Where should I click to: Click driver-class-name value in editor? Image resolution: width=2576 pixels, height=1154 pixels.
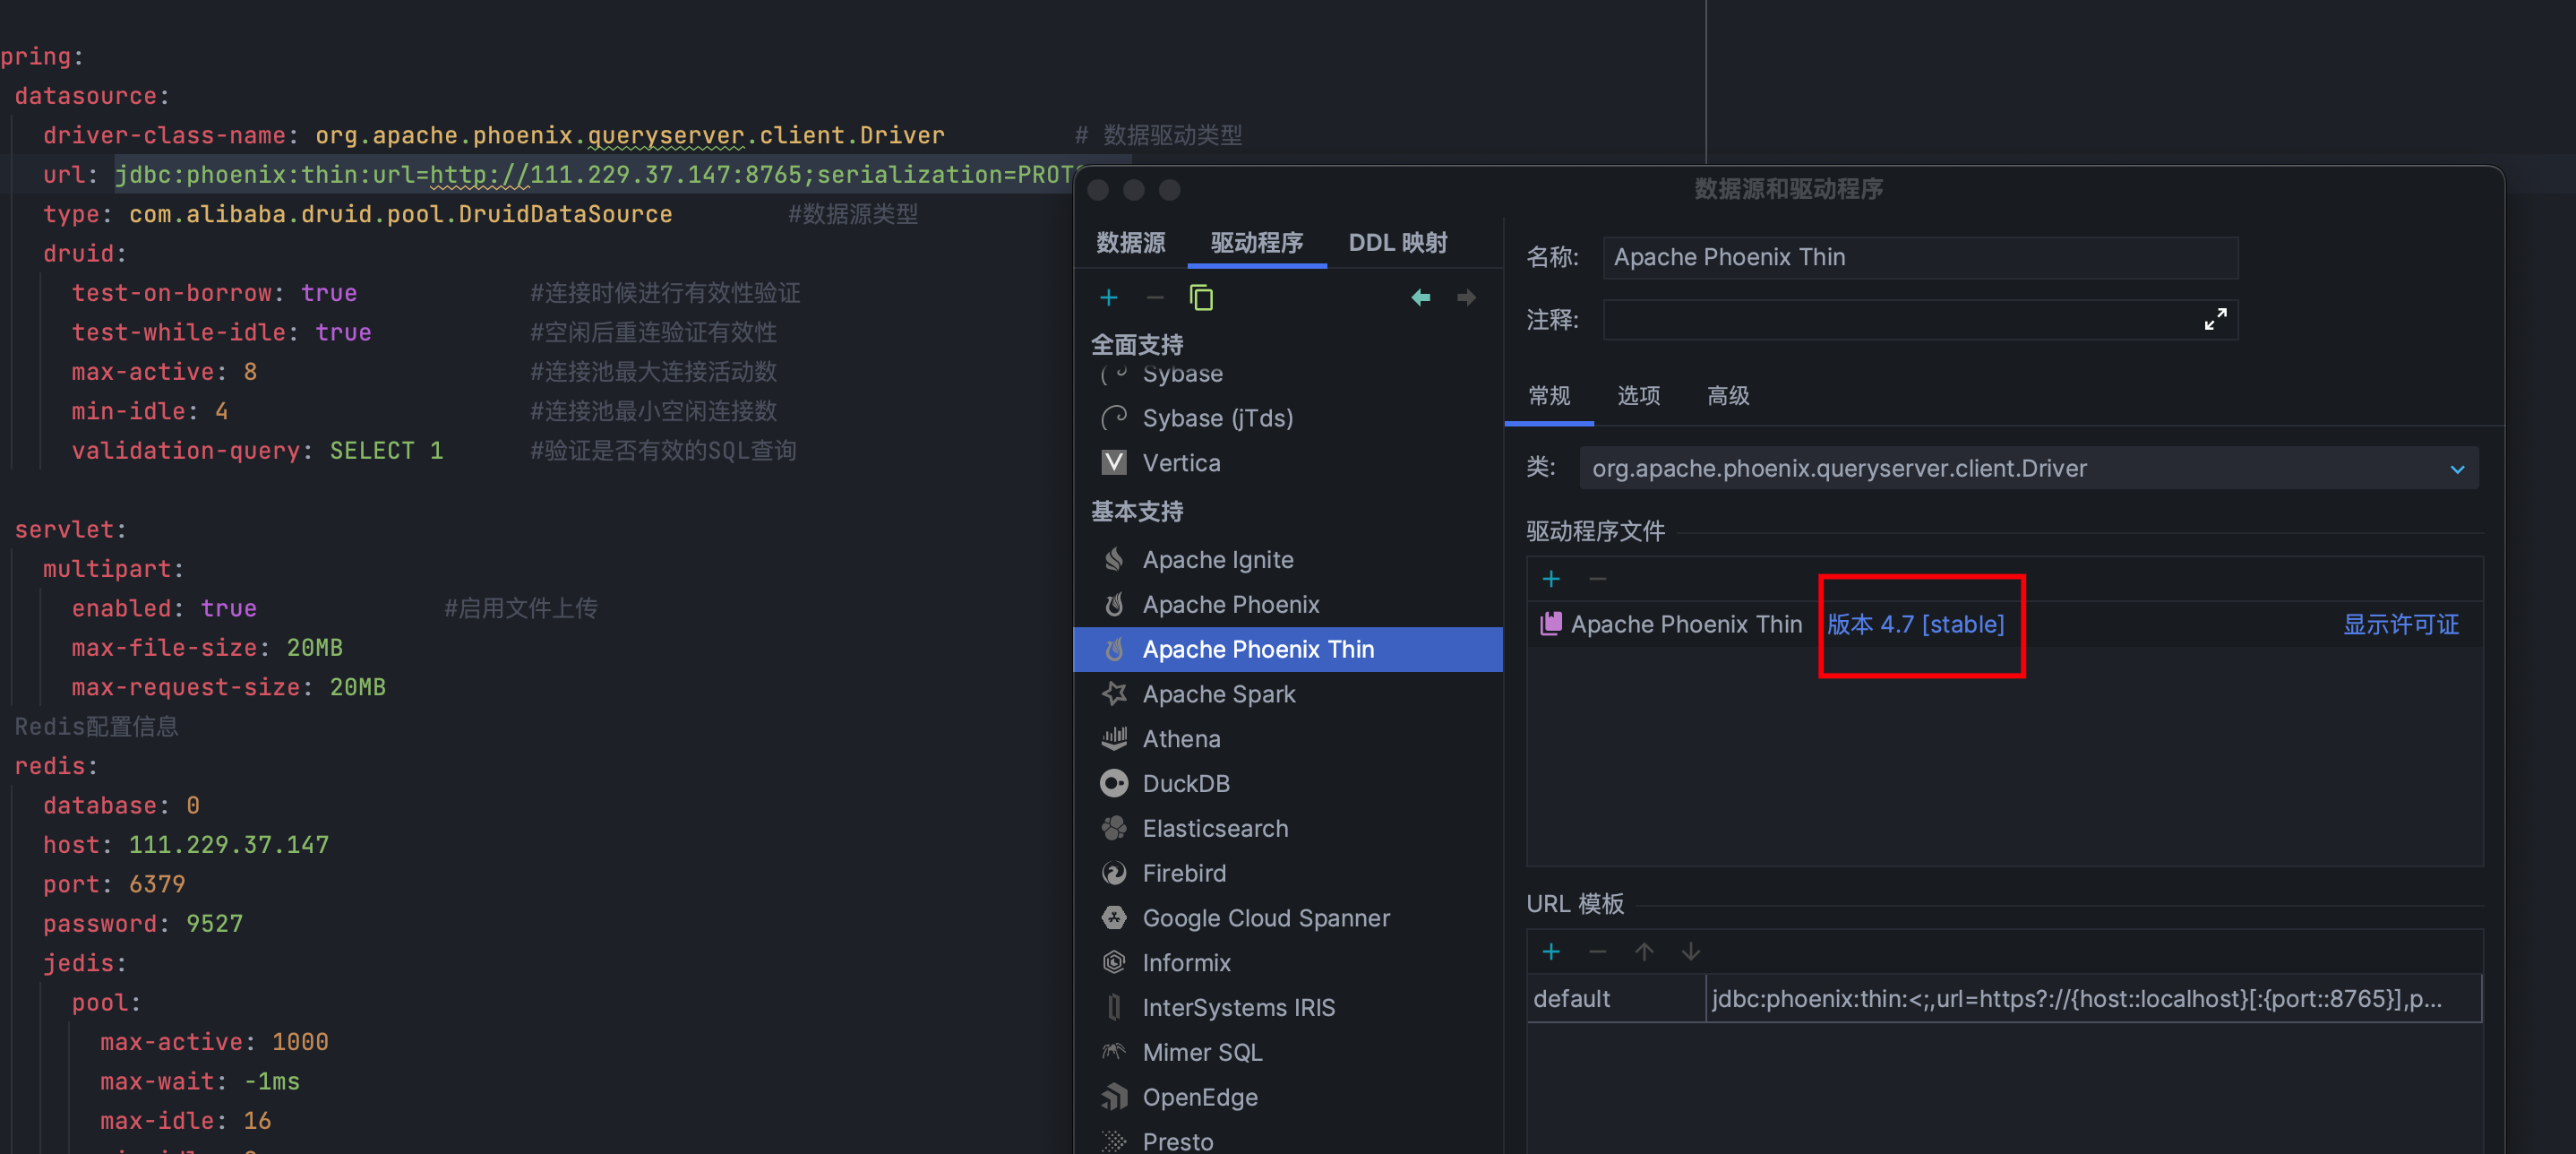pos(630,135)
